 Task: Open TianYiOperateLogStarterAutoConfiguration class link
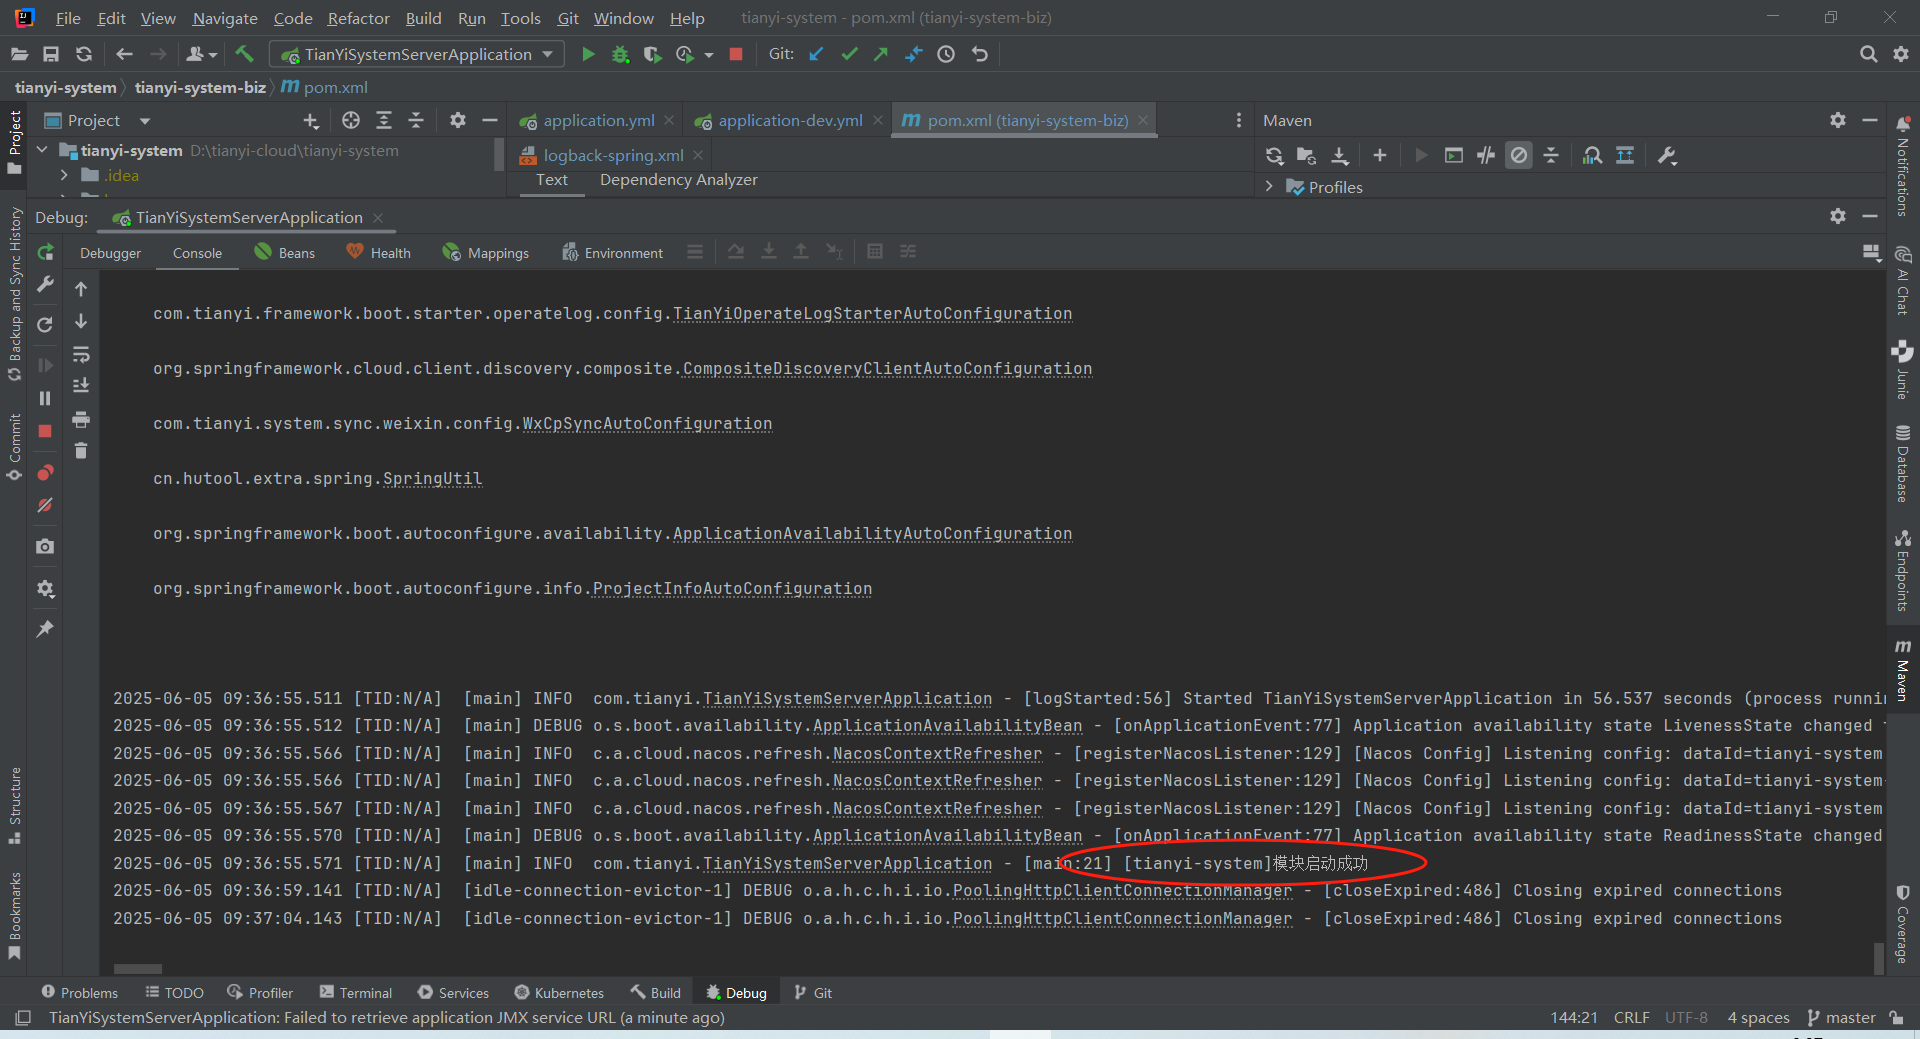pos(872,314)
